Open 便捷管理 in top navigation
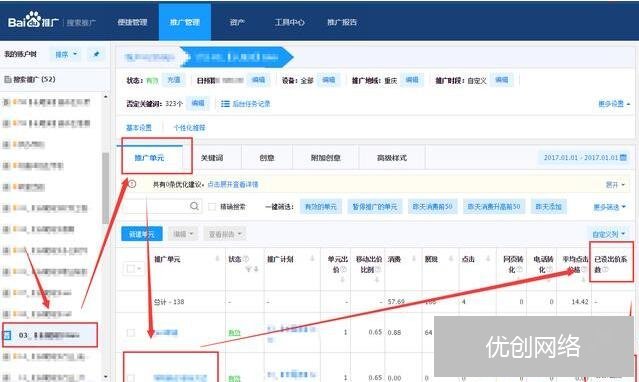This screenshot has width=639, height=382. tap(132, 22)
